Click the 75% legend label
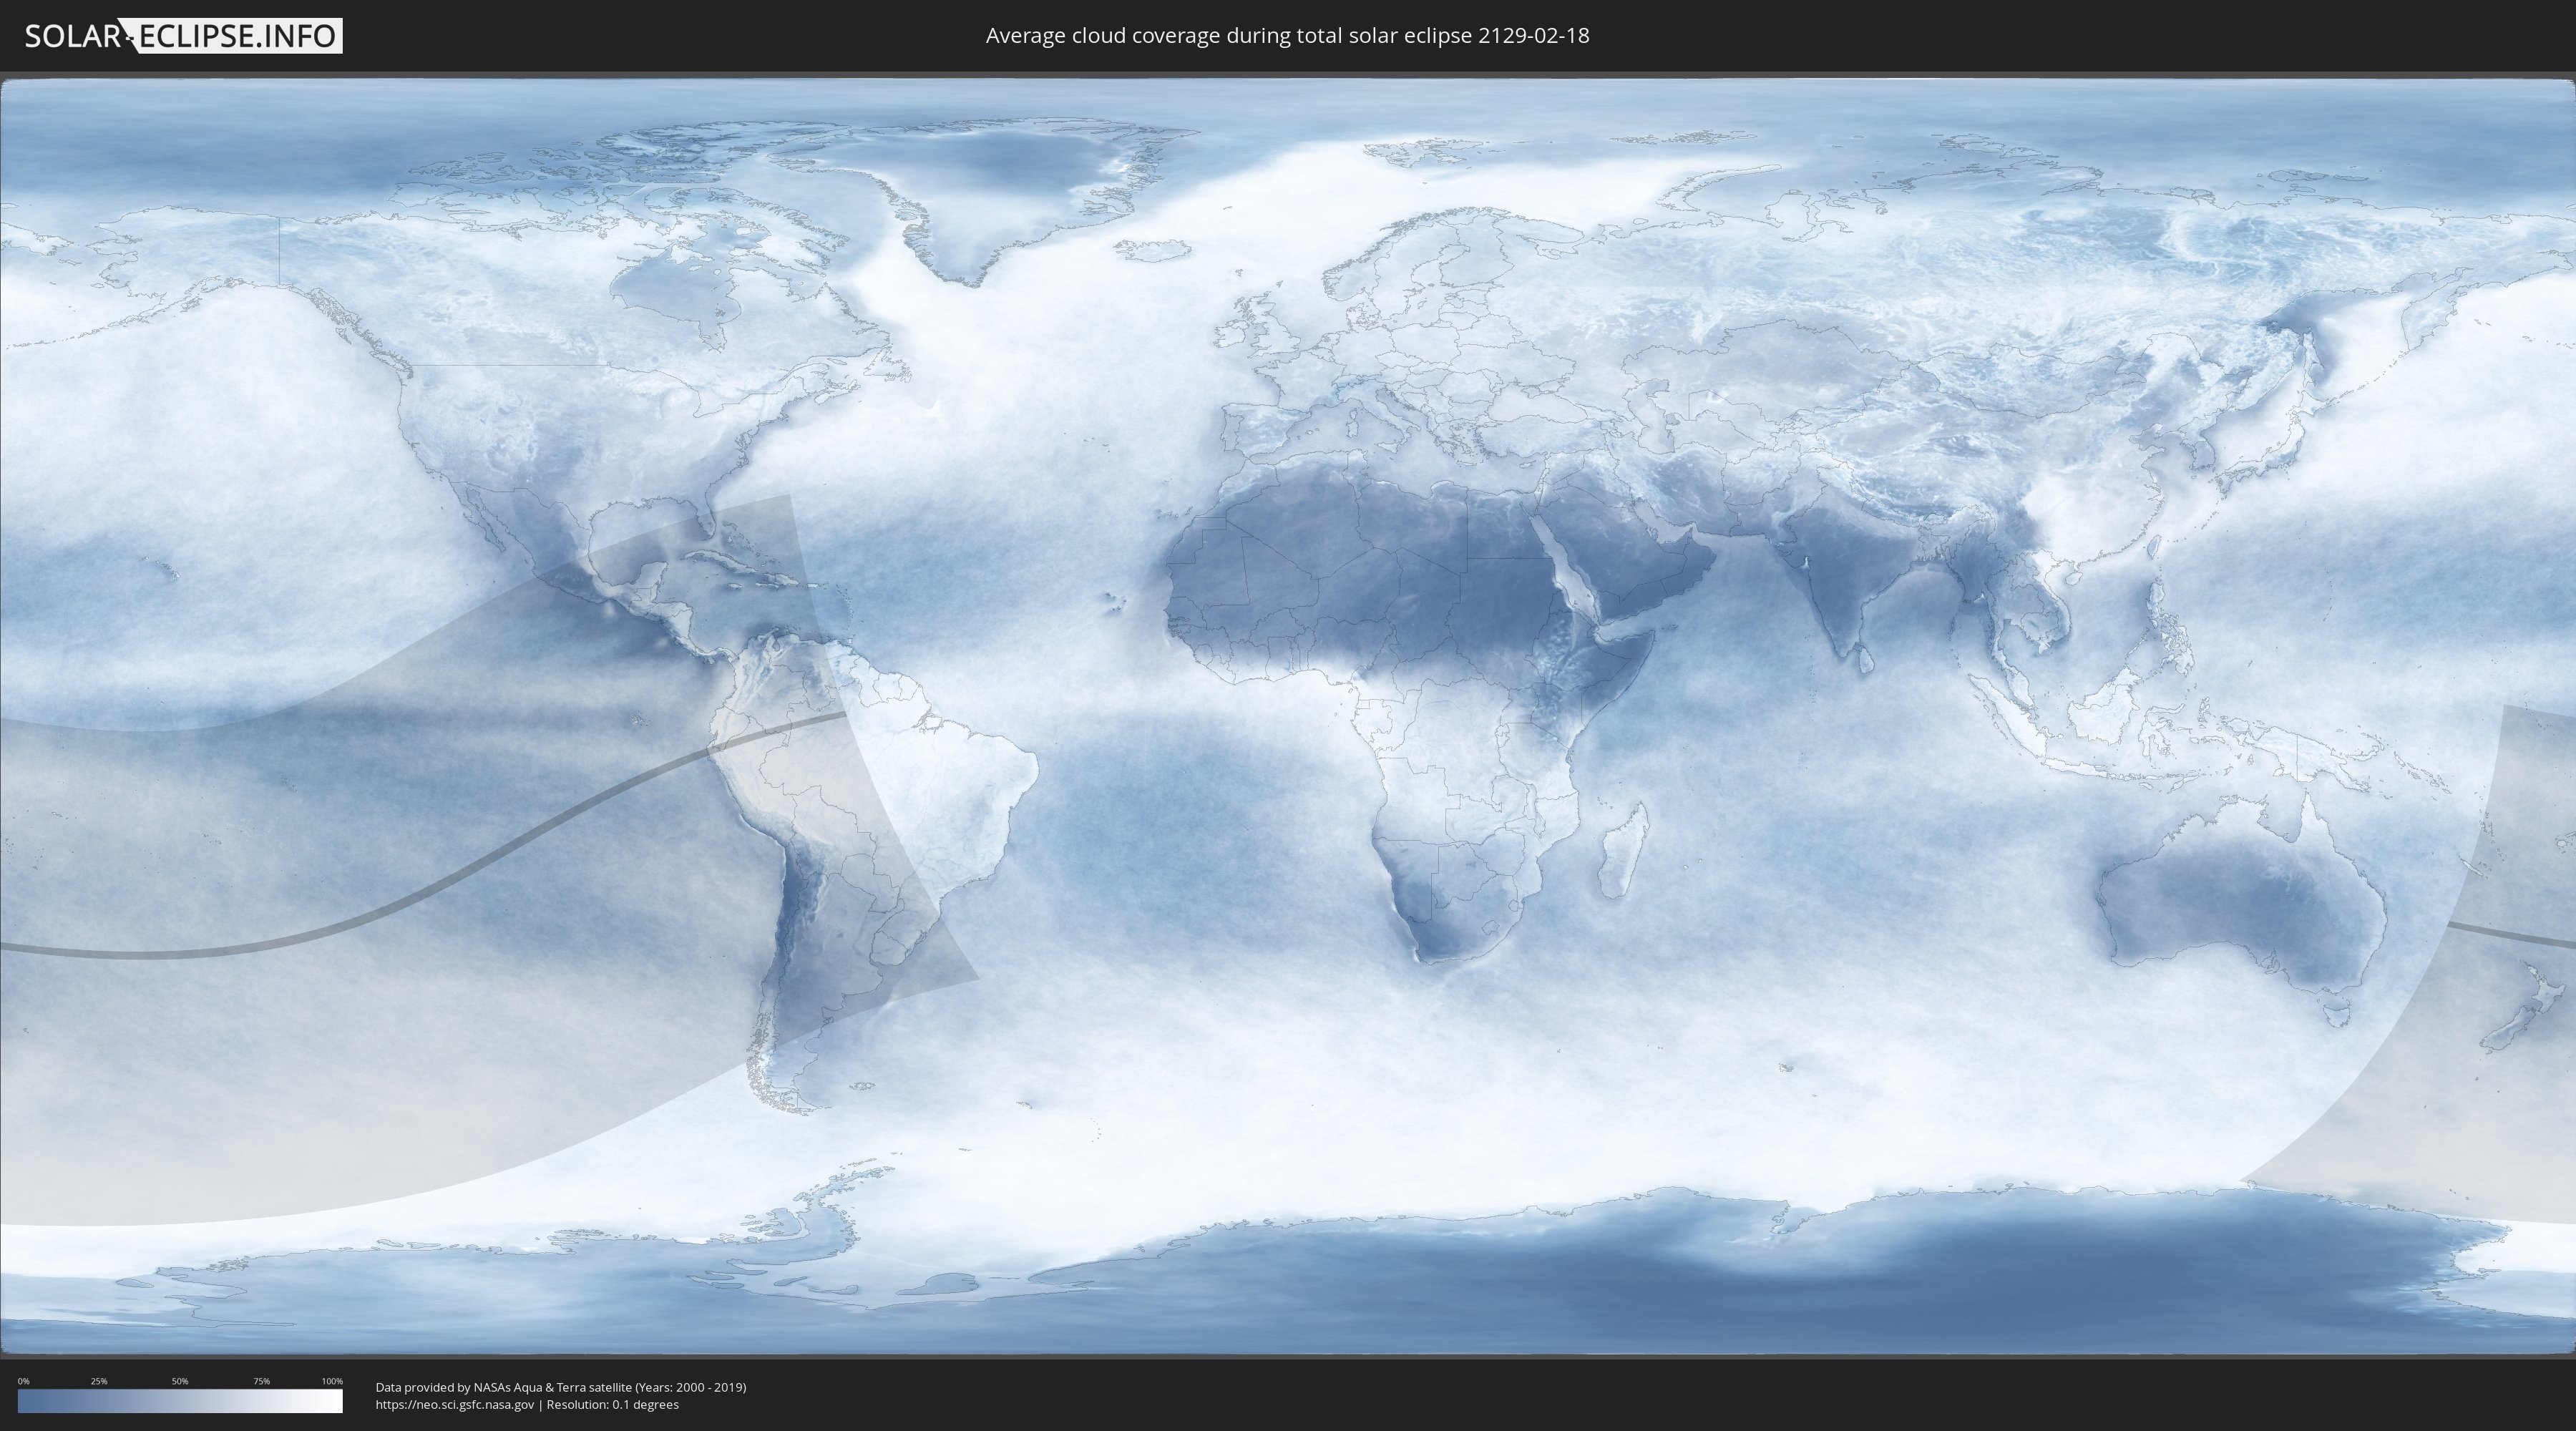 [x=261, y=1381]
